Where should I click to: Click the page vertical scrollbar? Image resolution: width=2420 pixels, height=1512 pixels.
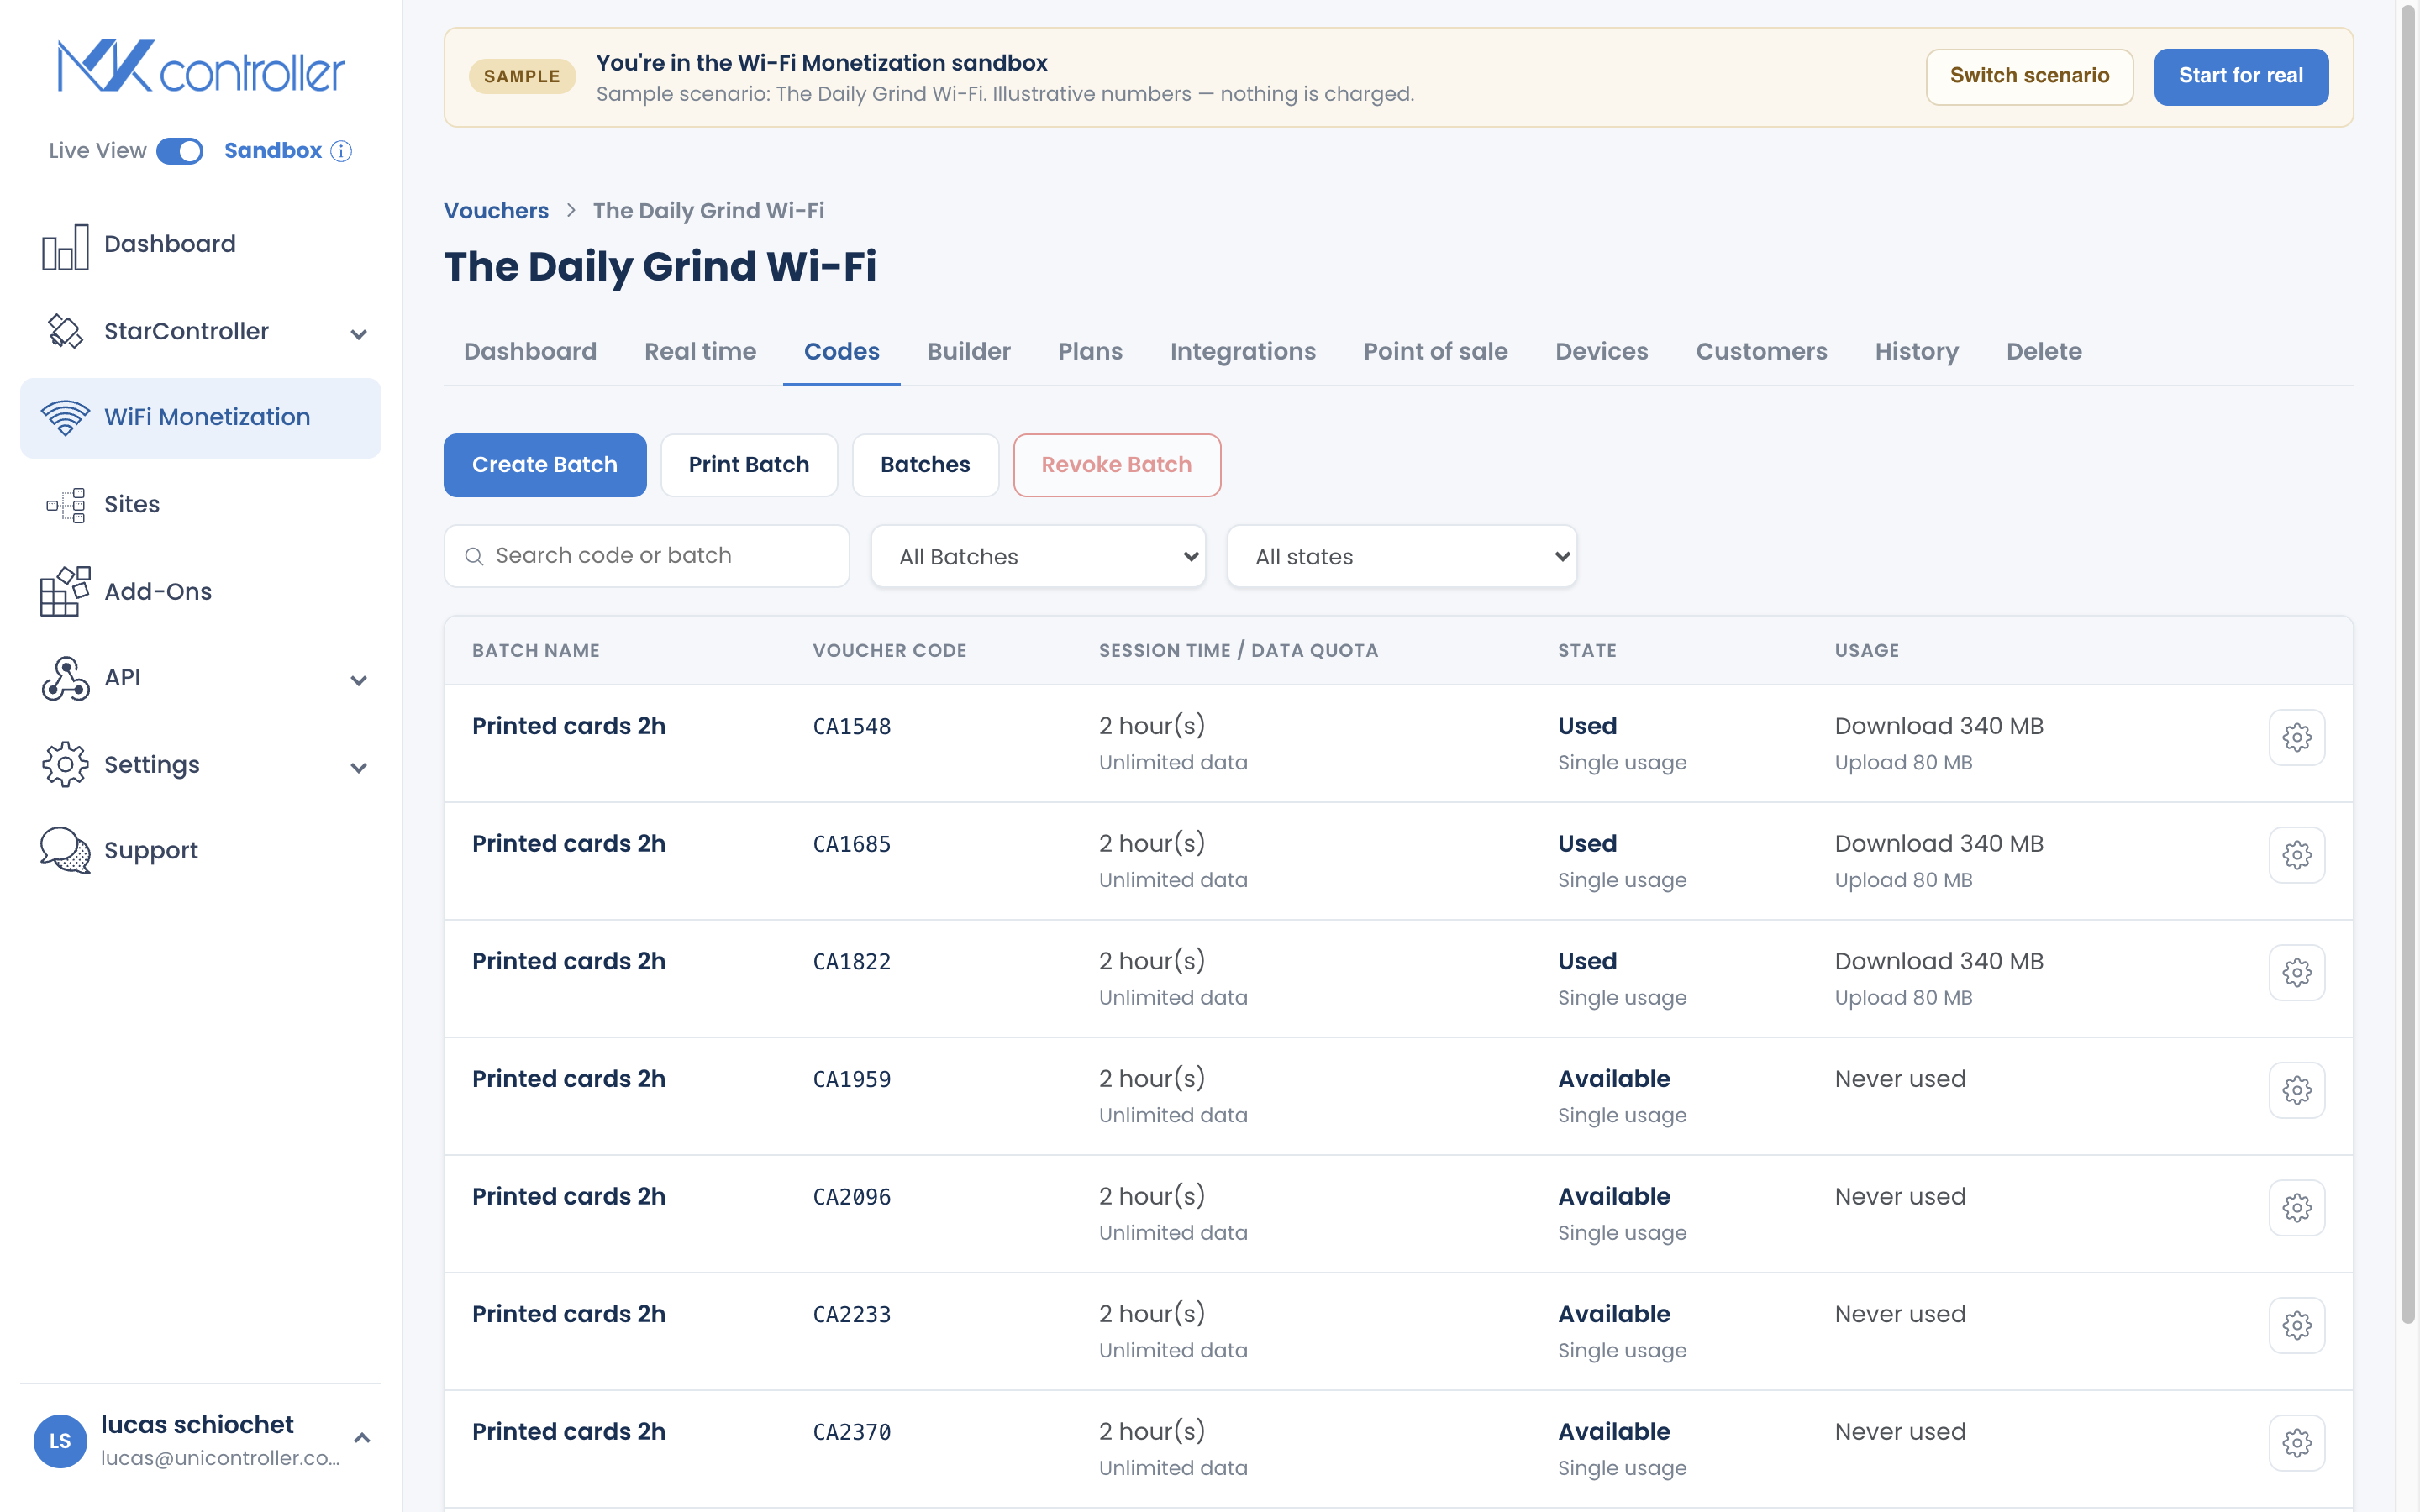pos(2408,665)
